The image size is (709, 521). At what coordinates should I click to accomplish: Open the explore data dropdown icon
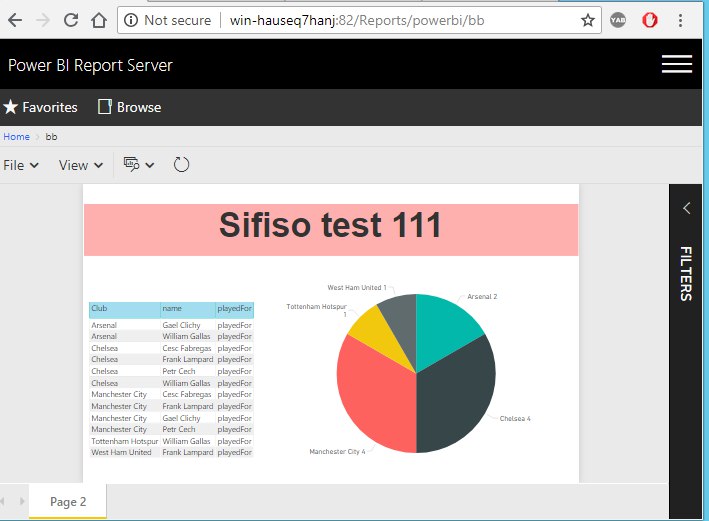139,165
